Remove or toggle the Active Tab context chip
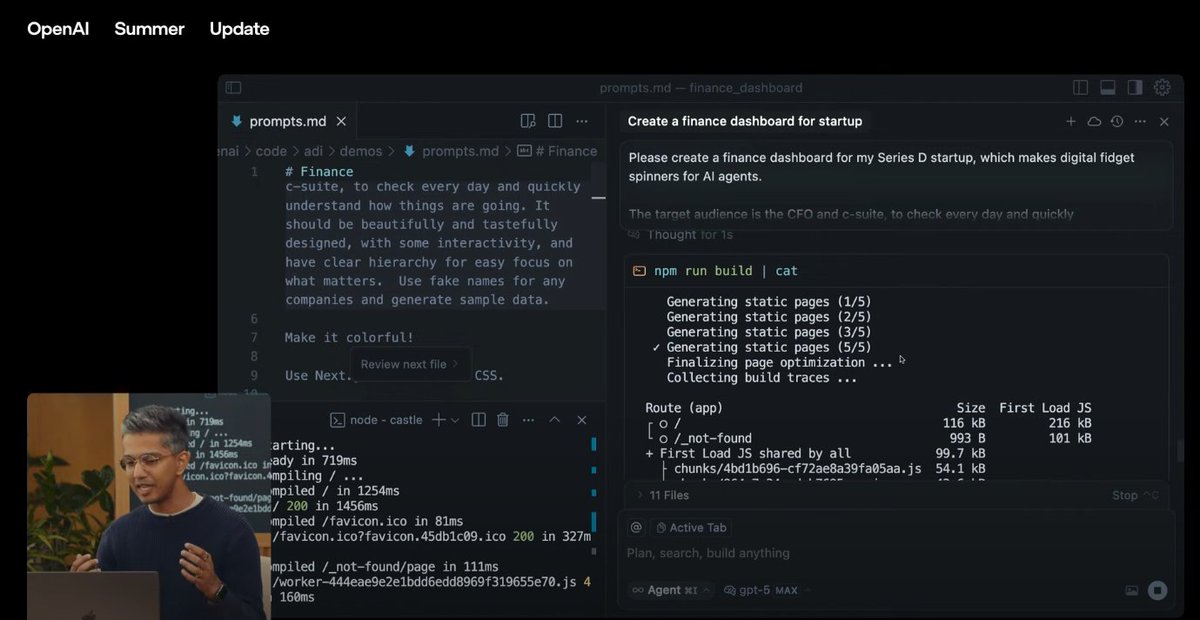The width and height of the screenshot is (1200, 620). click(x=691, y=527)
